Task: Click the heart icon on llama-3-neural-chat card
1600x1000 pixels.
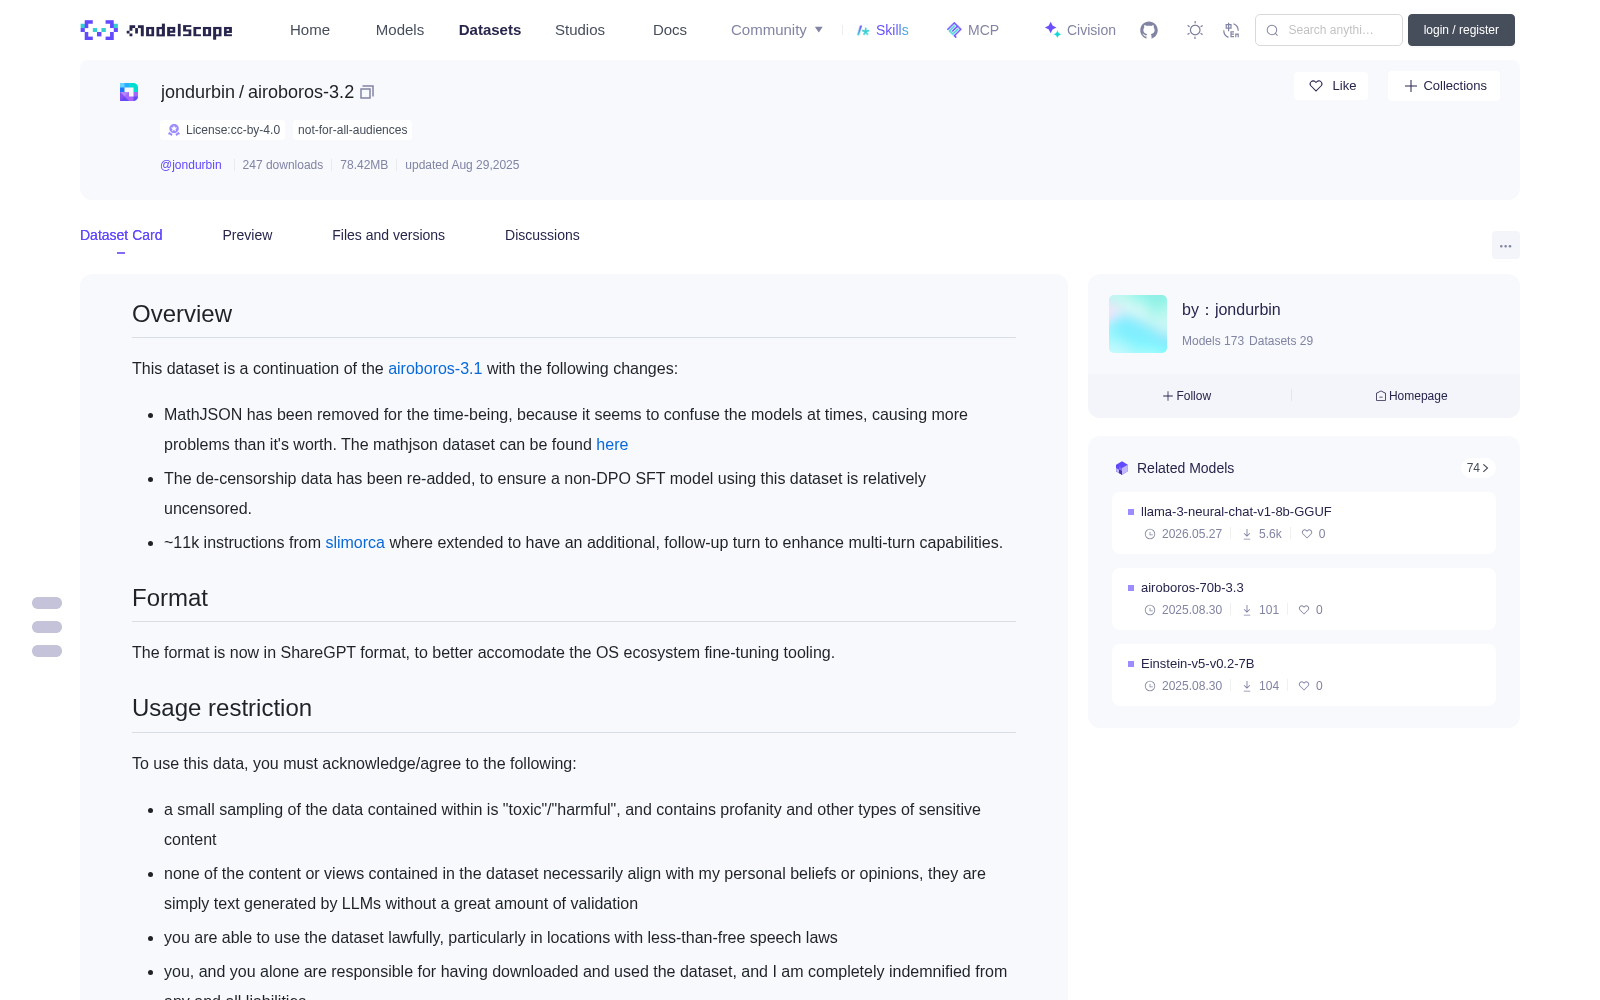Action: point(1306,534)
